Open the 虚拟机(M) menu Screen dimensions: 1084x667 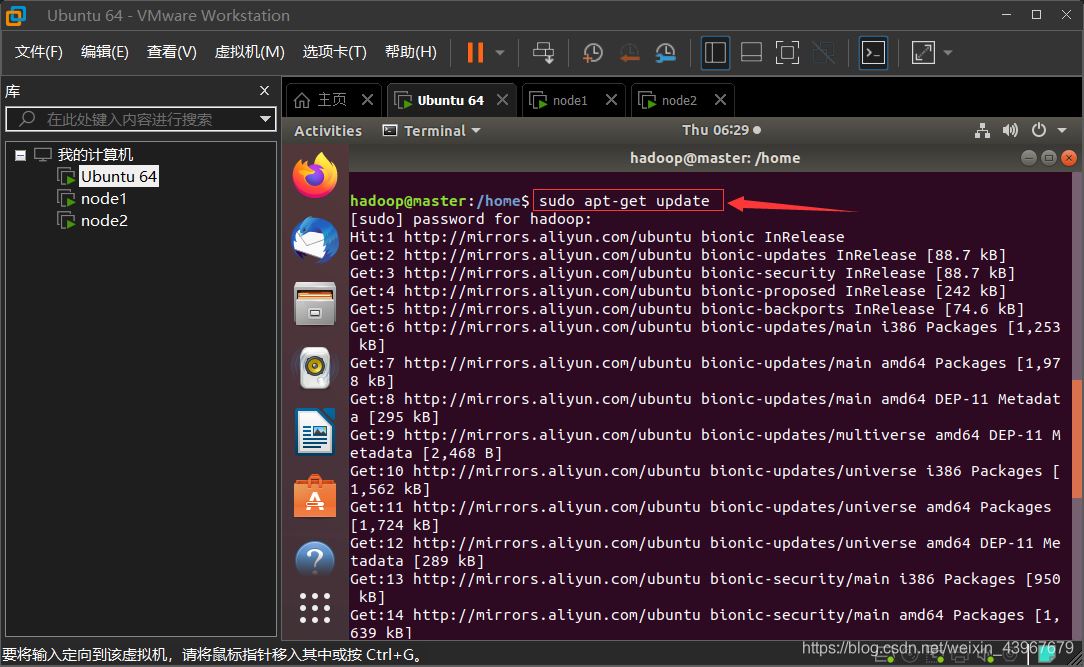tap(249, 52)
